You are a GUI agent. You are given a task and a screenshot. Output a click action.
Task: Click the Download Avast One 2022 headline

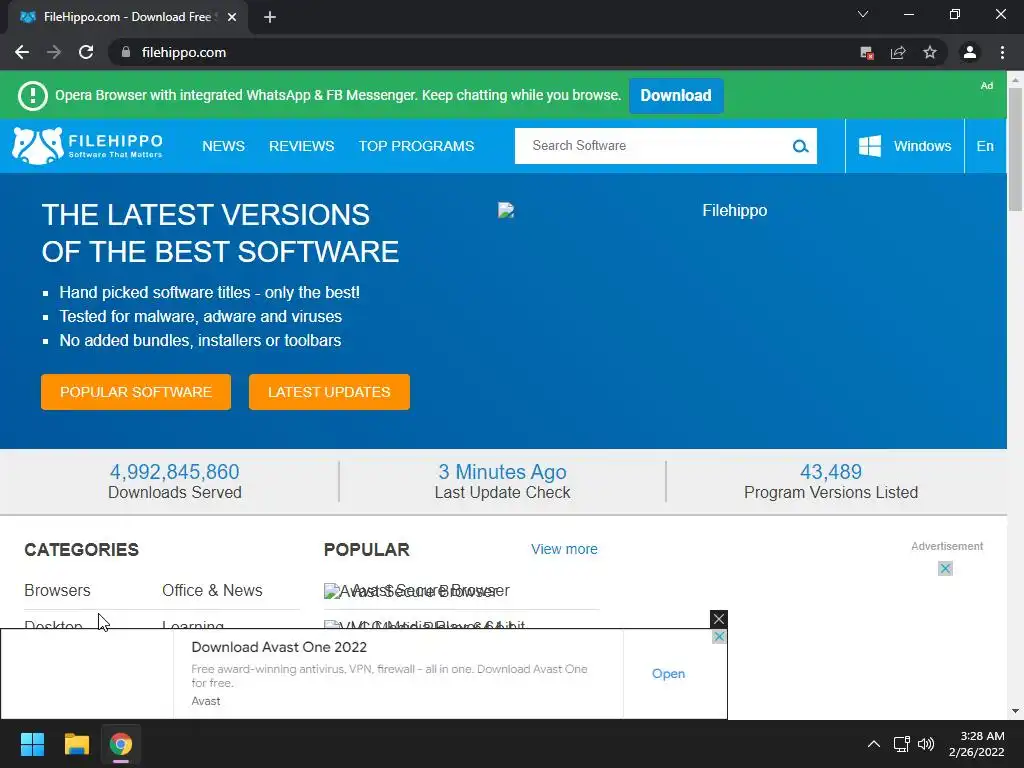pyautogui.click(x=279, y=647)
